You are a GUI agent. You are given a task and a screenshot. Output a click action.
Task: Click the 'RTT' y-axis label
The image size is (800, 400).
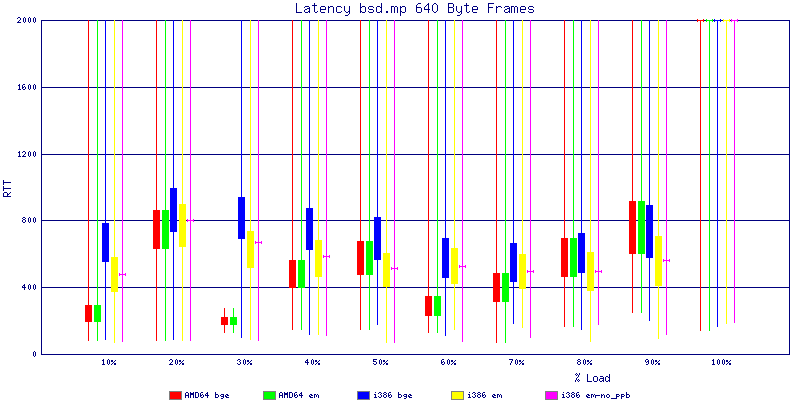[7, 187]
